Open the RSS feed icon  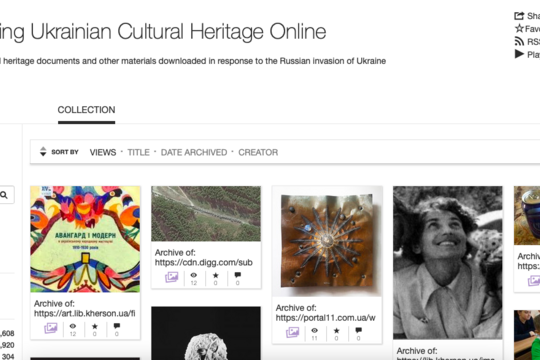tap(519, 41)
